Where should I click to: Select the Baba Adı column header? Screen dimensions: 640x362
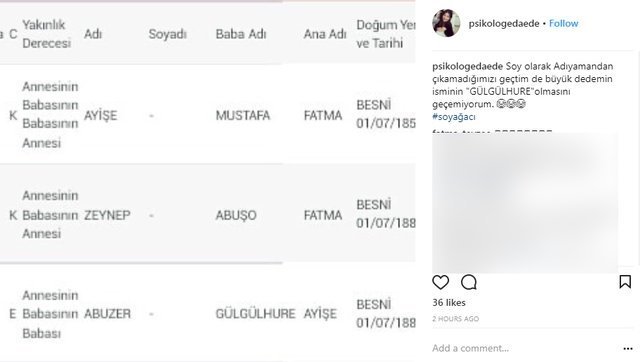tap(241, 34)
